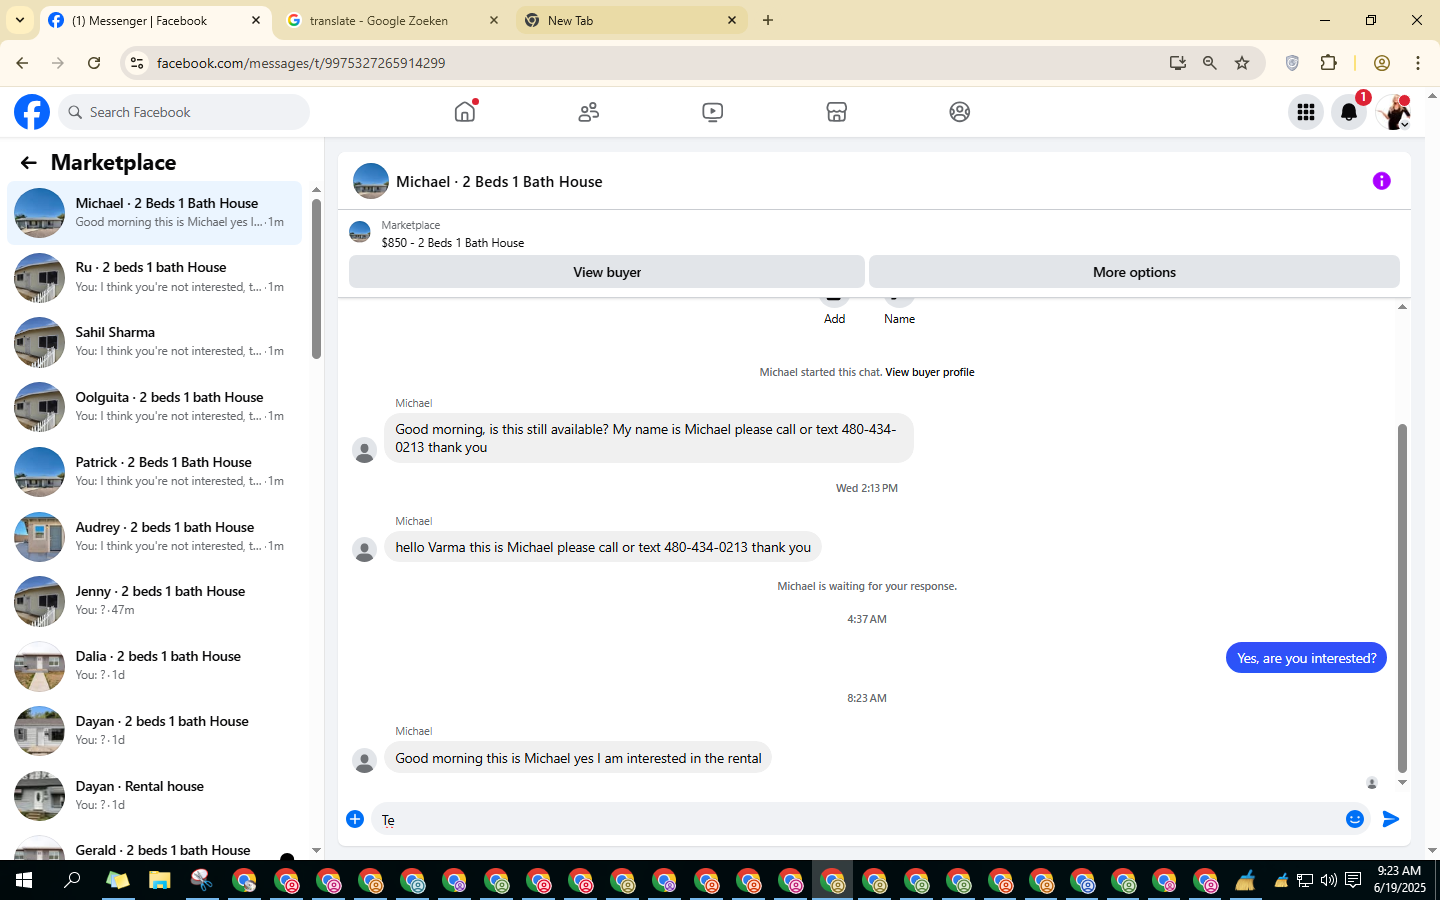
Task: Open the $850 - 2 Beds 1 Bath House listing
Action: [453, 243]
